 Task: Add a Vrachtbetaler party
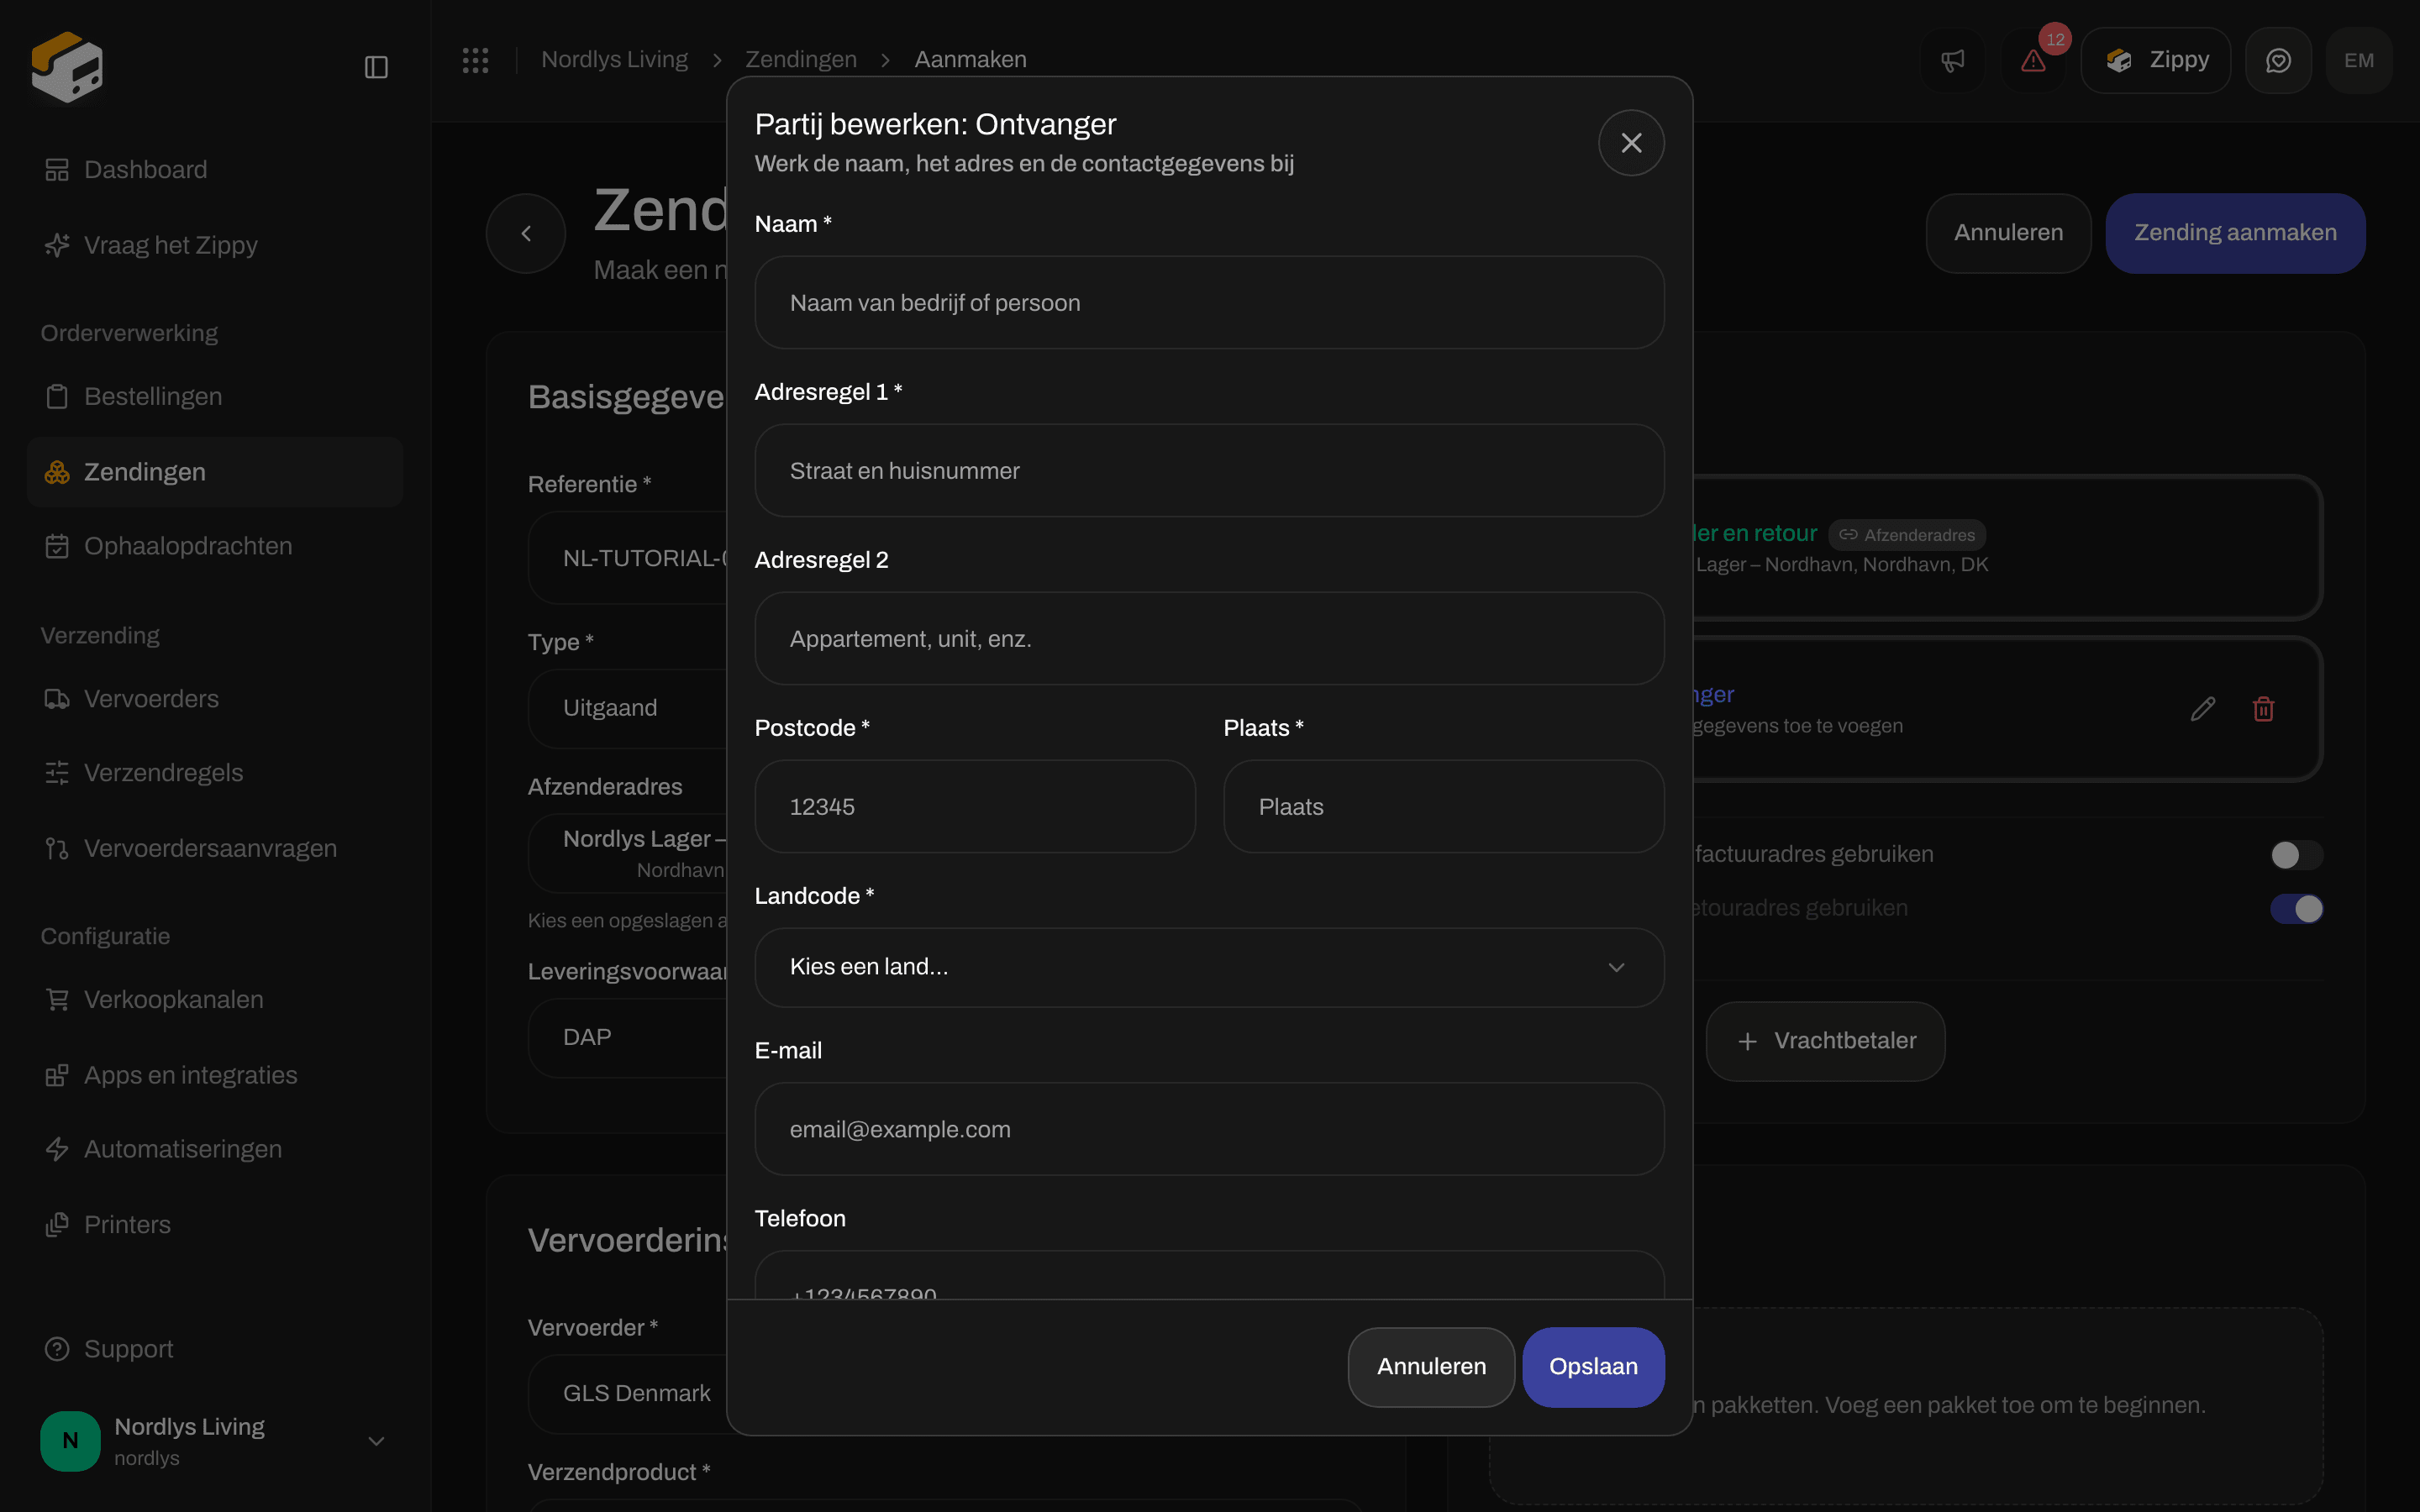(1825, 1041)
